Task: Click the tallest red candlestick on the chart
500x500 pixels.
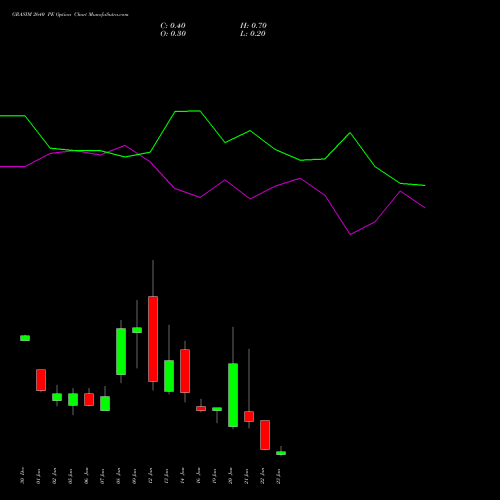Action: click(153, 339)
